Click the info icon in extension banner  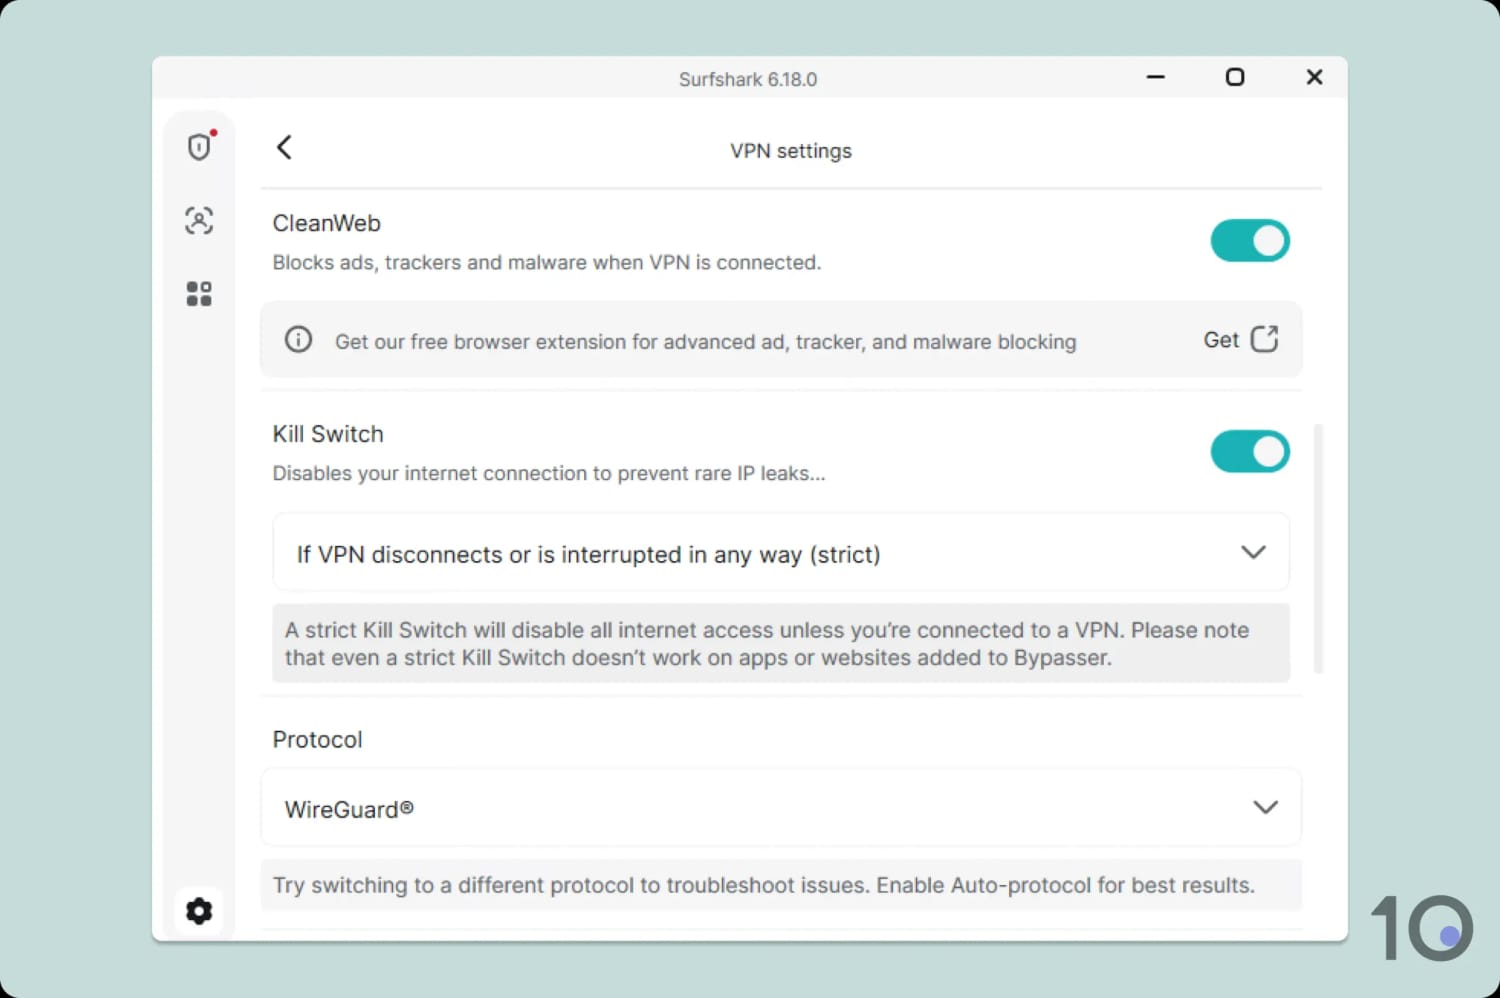click(x=298, y=339)
